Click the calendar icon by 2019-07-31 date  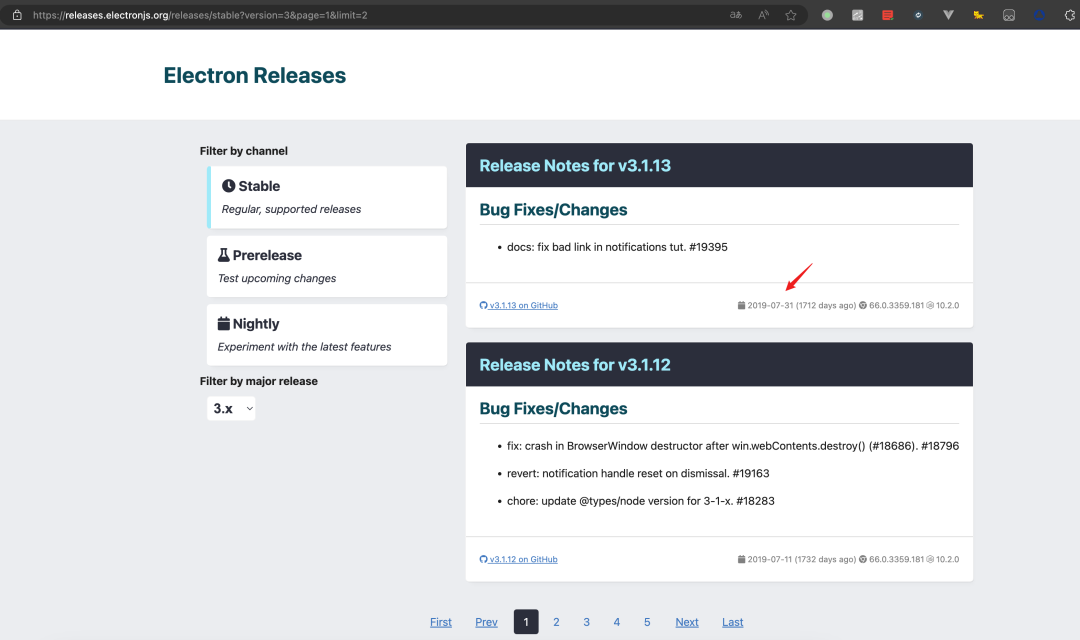741,305
